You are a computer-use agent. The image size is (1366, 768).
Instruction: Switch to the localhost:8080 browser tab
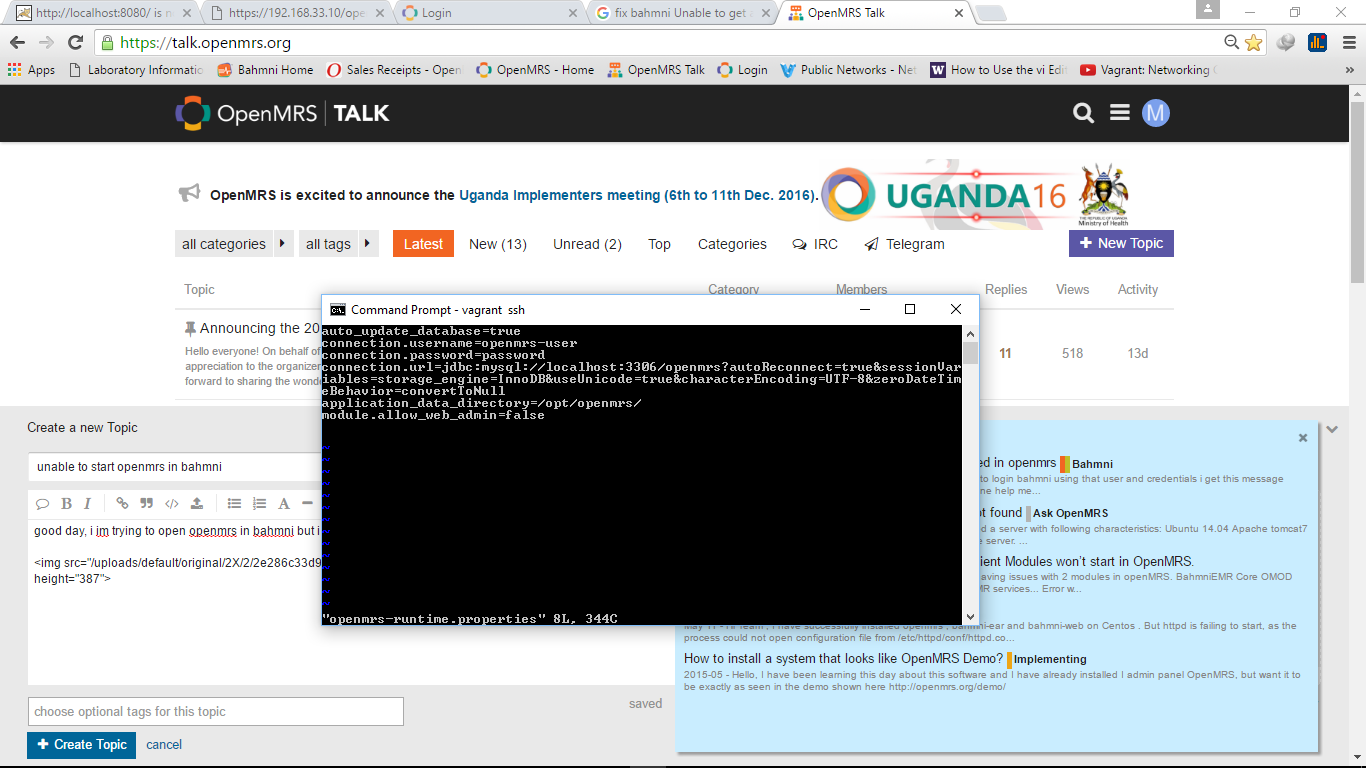tap(103, 13)
